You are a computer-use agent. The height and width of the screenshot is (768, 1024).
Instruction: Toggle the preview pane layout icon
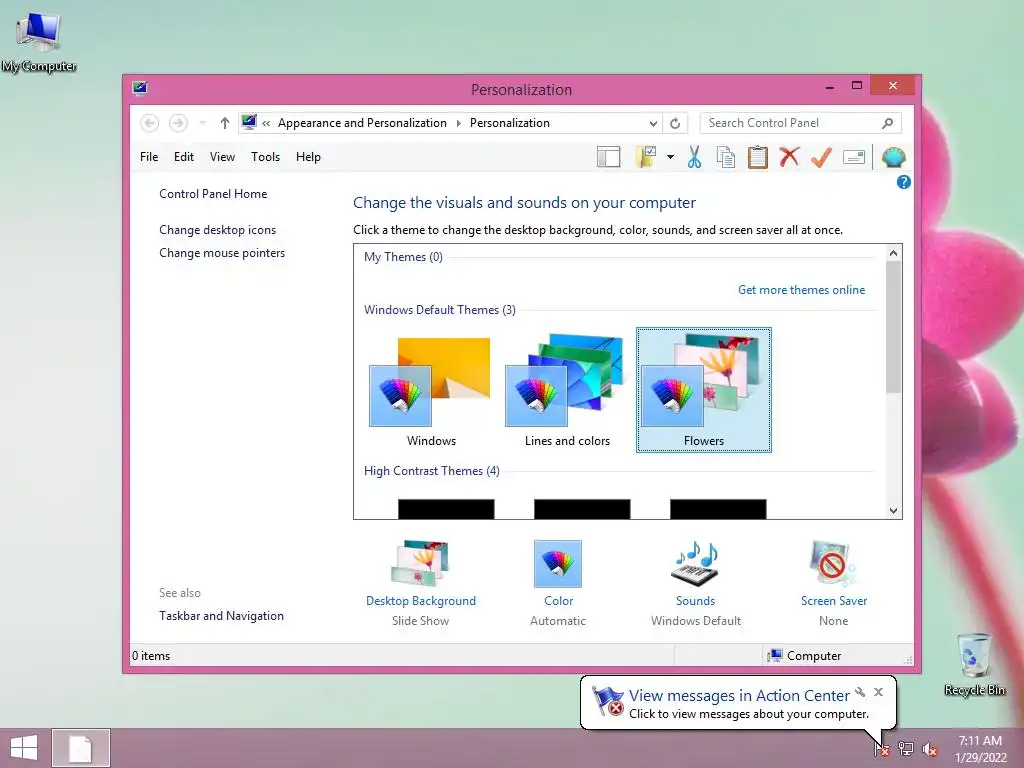coord(609,157)
